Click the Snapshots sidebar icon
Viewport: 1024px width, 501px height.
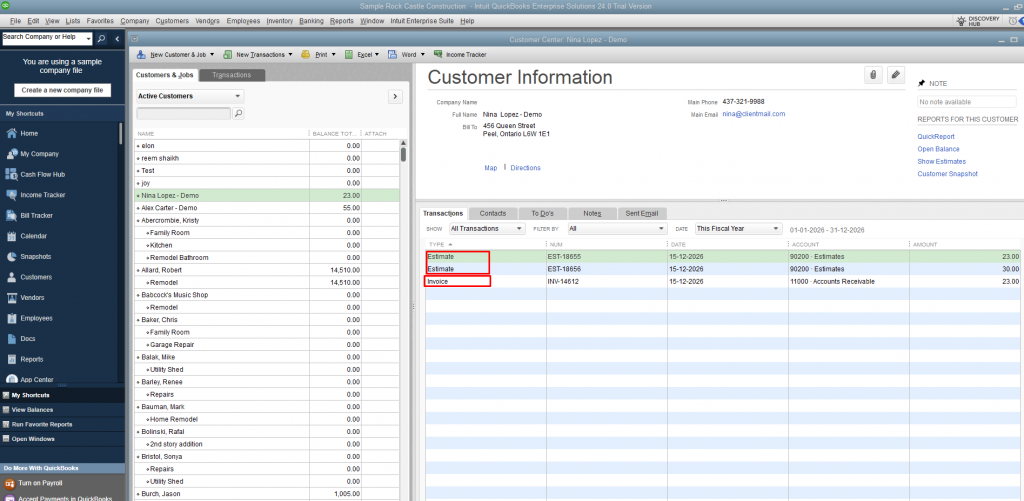coord(11,256)
